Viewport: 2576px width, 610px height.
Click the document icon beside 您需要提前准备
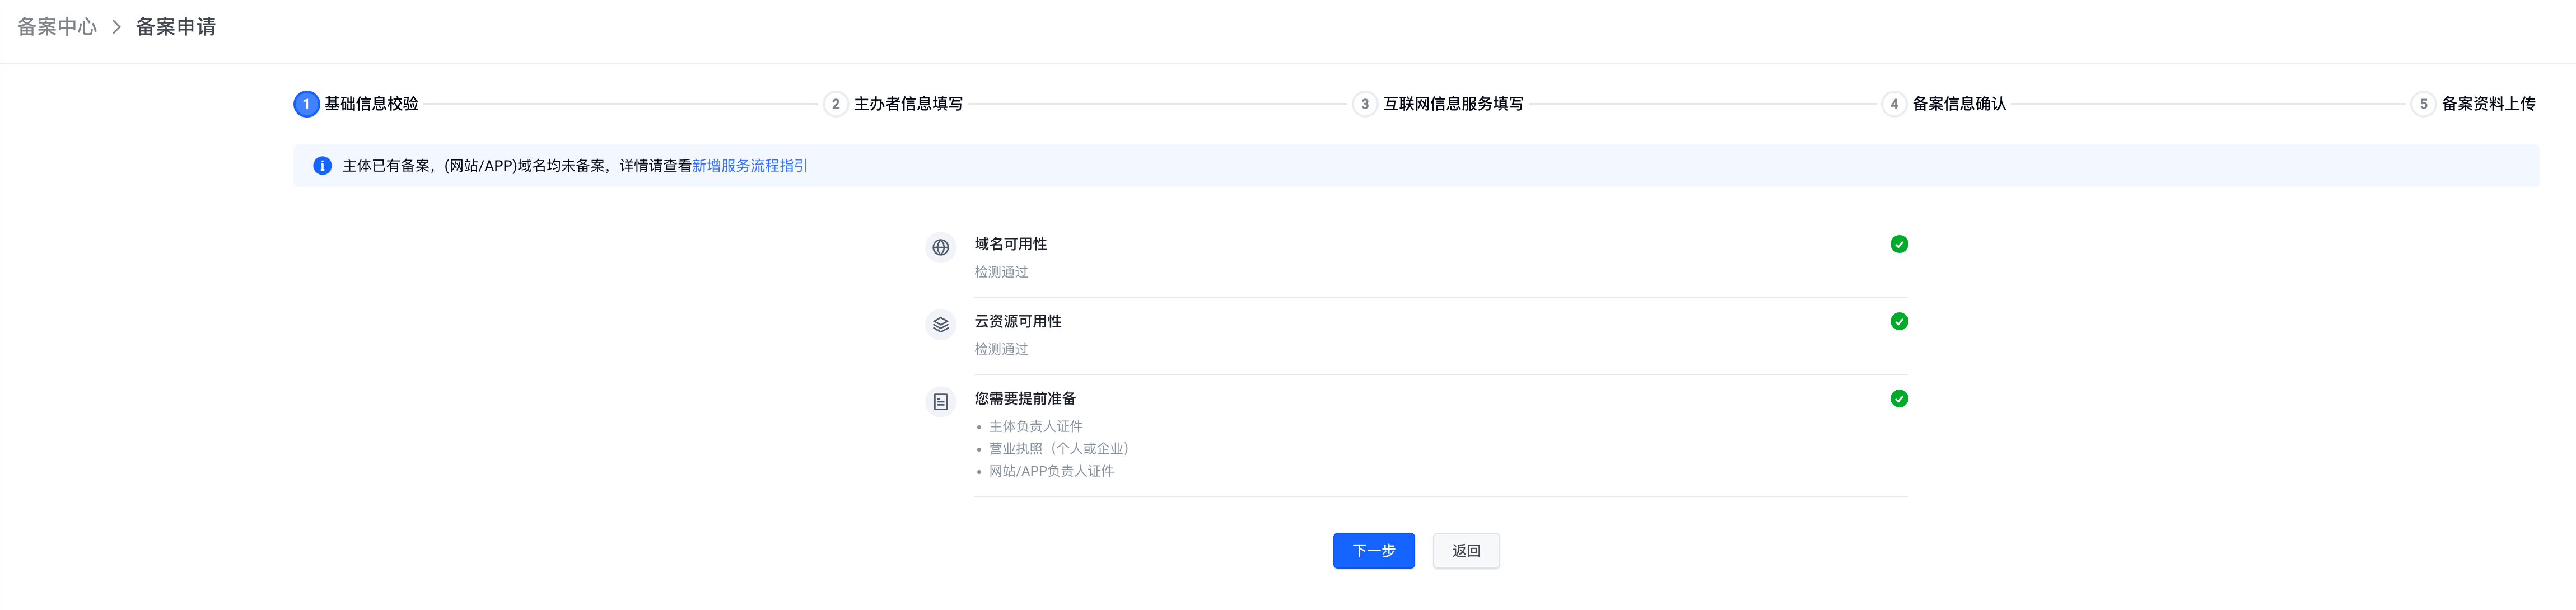tap(940, 401)
